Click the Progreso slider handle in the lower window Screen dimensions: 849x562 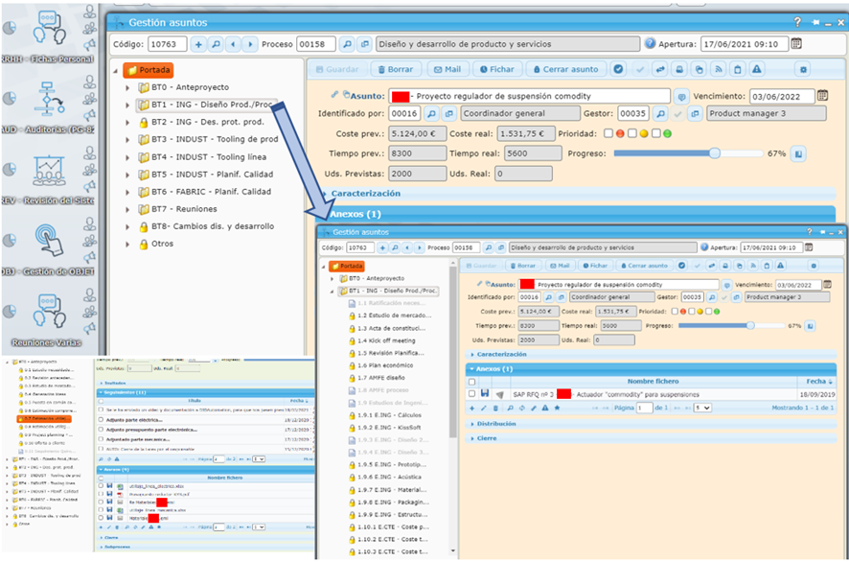[x=750, y=326]
